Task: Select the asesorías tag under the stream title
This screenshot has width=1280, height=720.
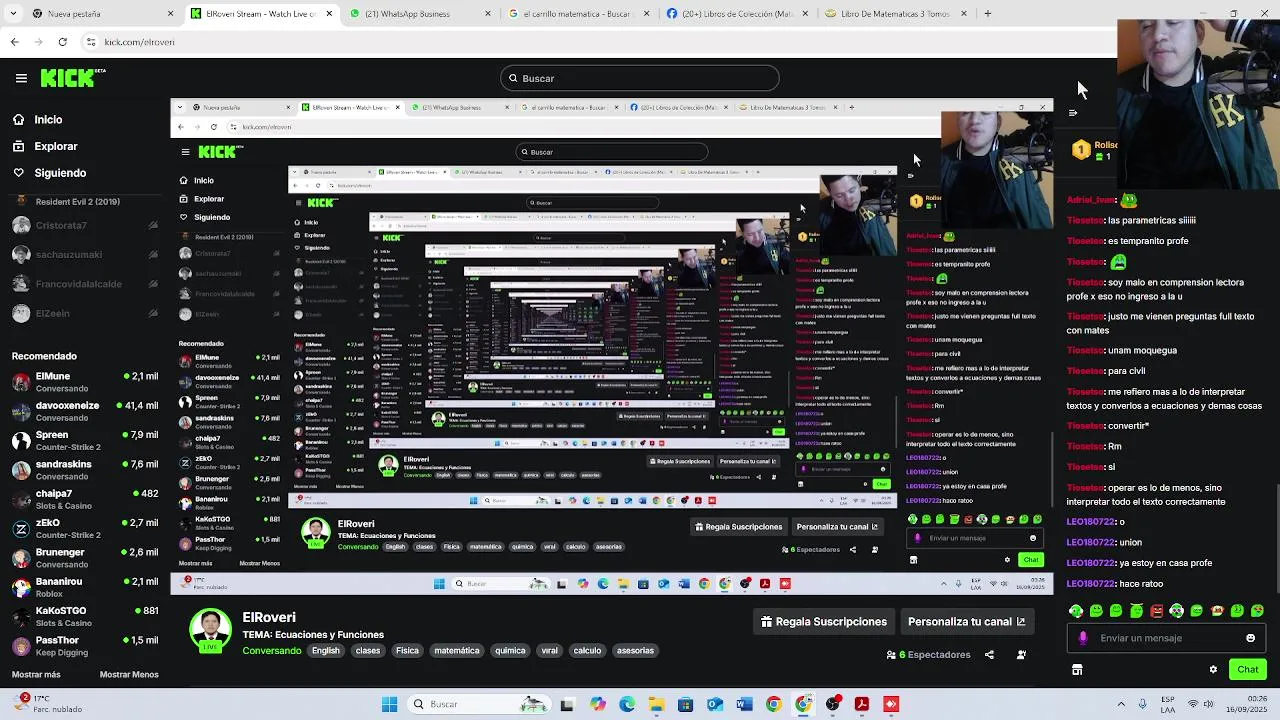Action: pyautogui.click(x=635, y=651)
